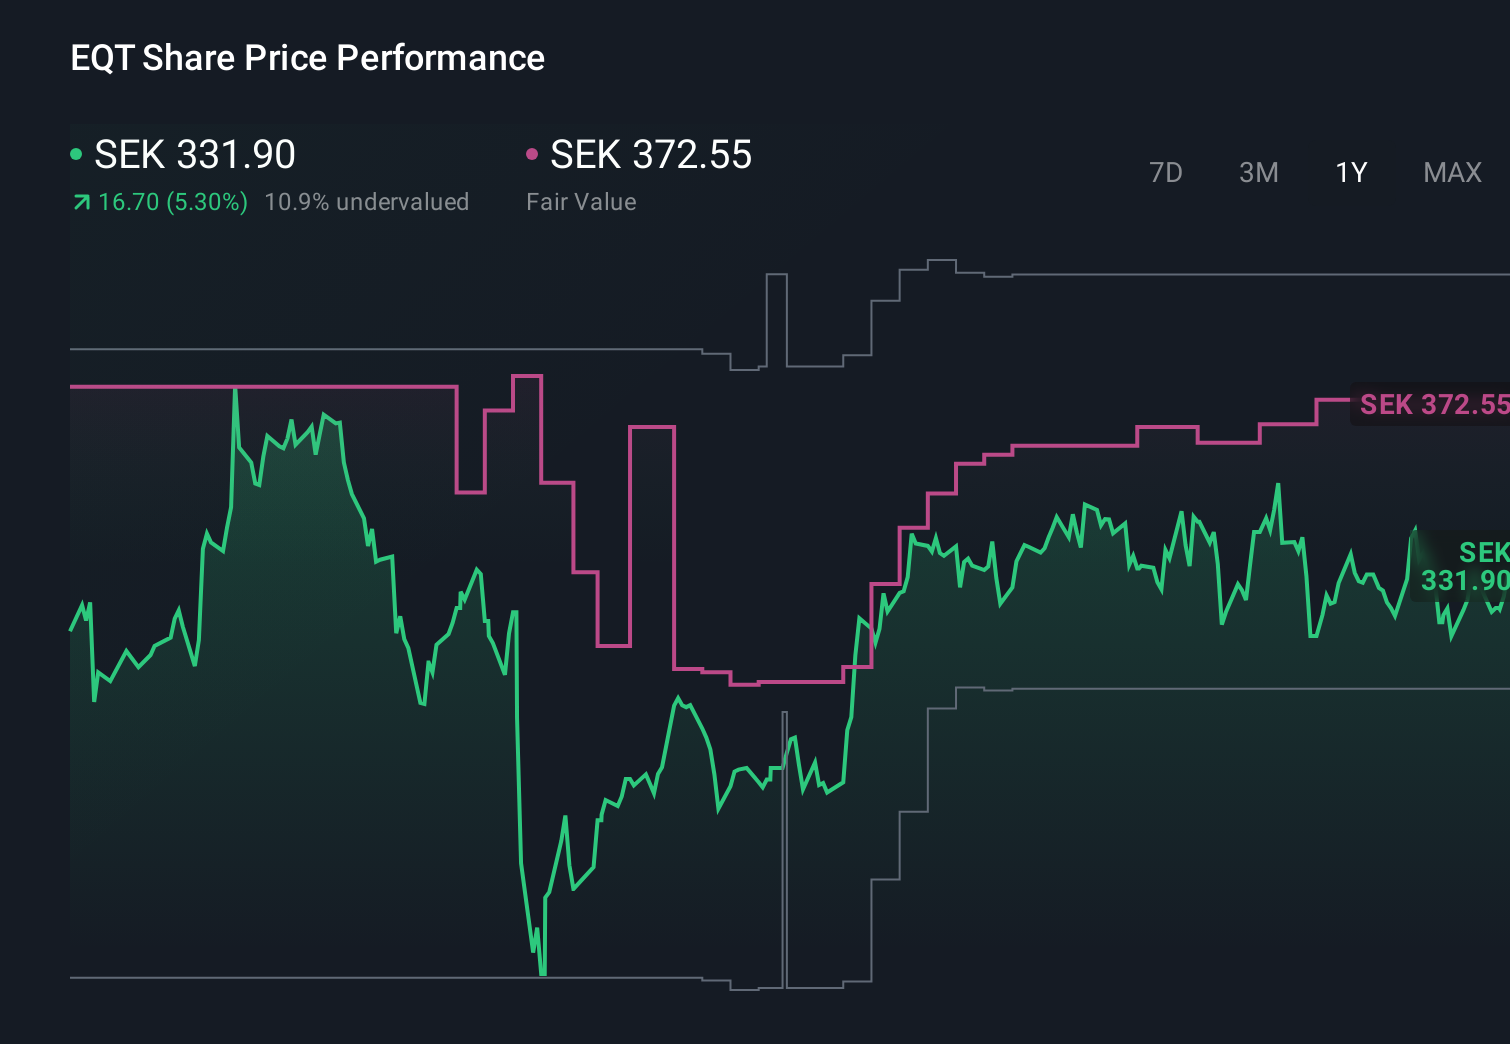Click the EQT Share Price Performance title
Image resolution: width=1510 pixels, height=1044 pixels.
[307, 58]
